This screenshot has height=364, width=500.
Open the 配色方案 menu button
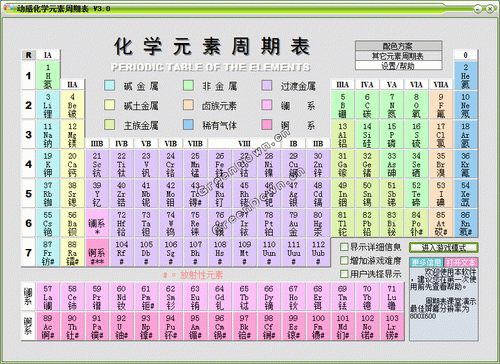click(399, 46)
